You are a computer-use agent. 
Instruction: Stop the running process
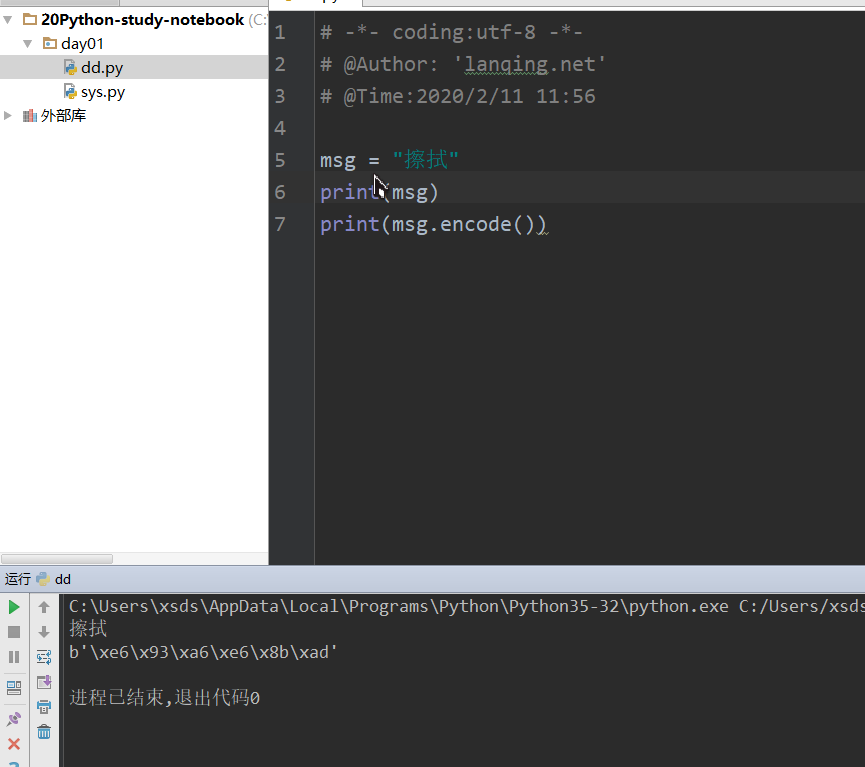14,631
